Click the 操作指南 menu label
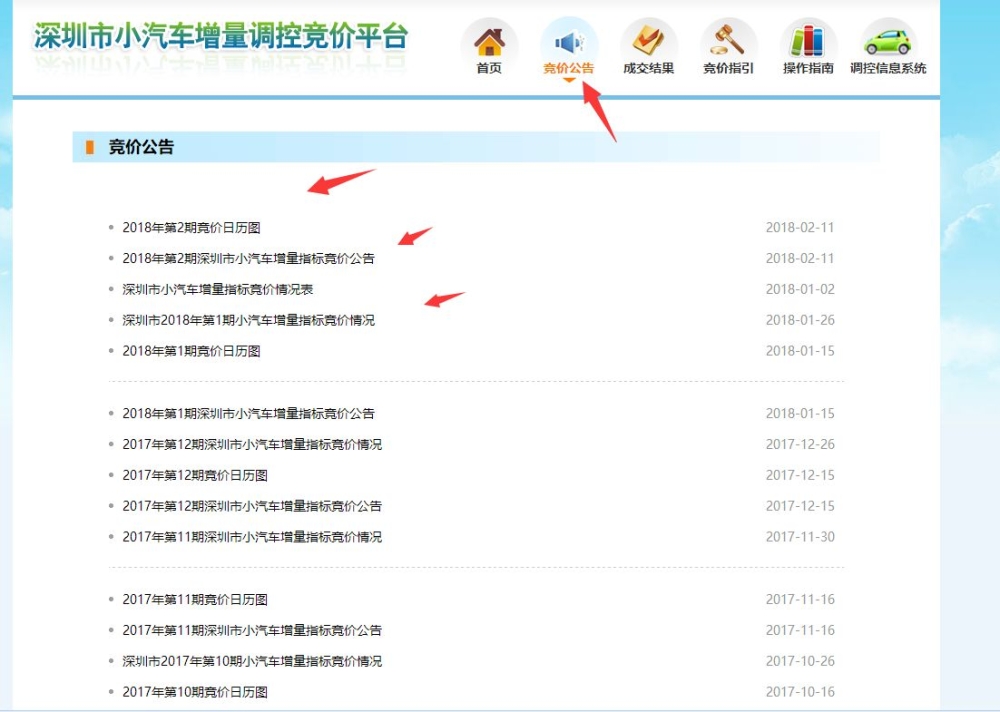 click(x=808, y=68)
